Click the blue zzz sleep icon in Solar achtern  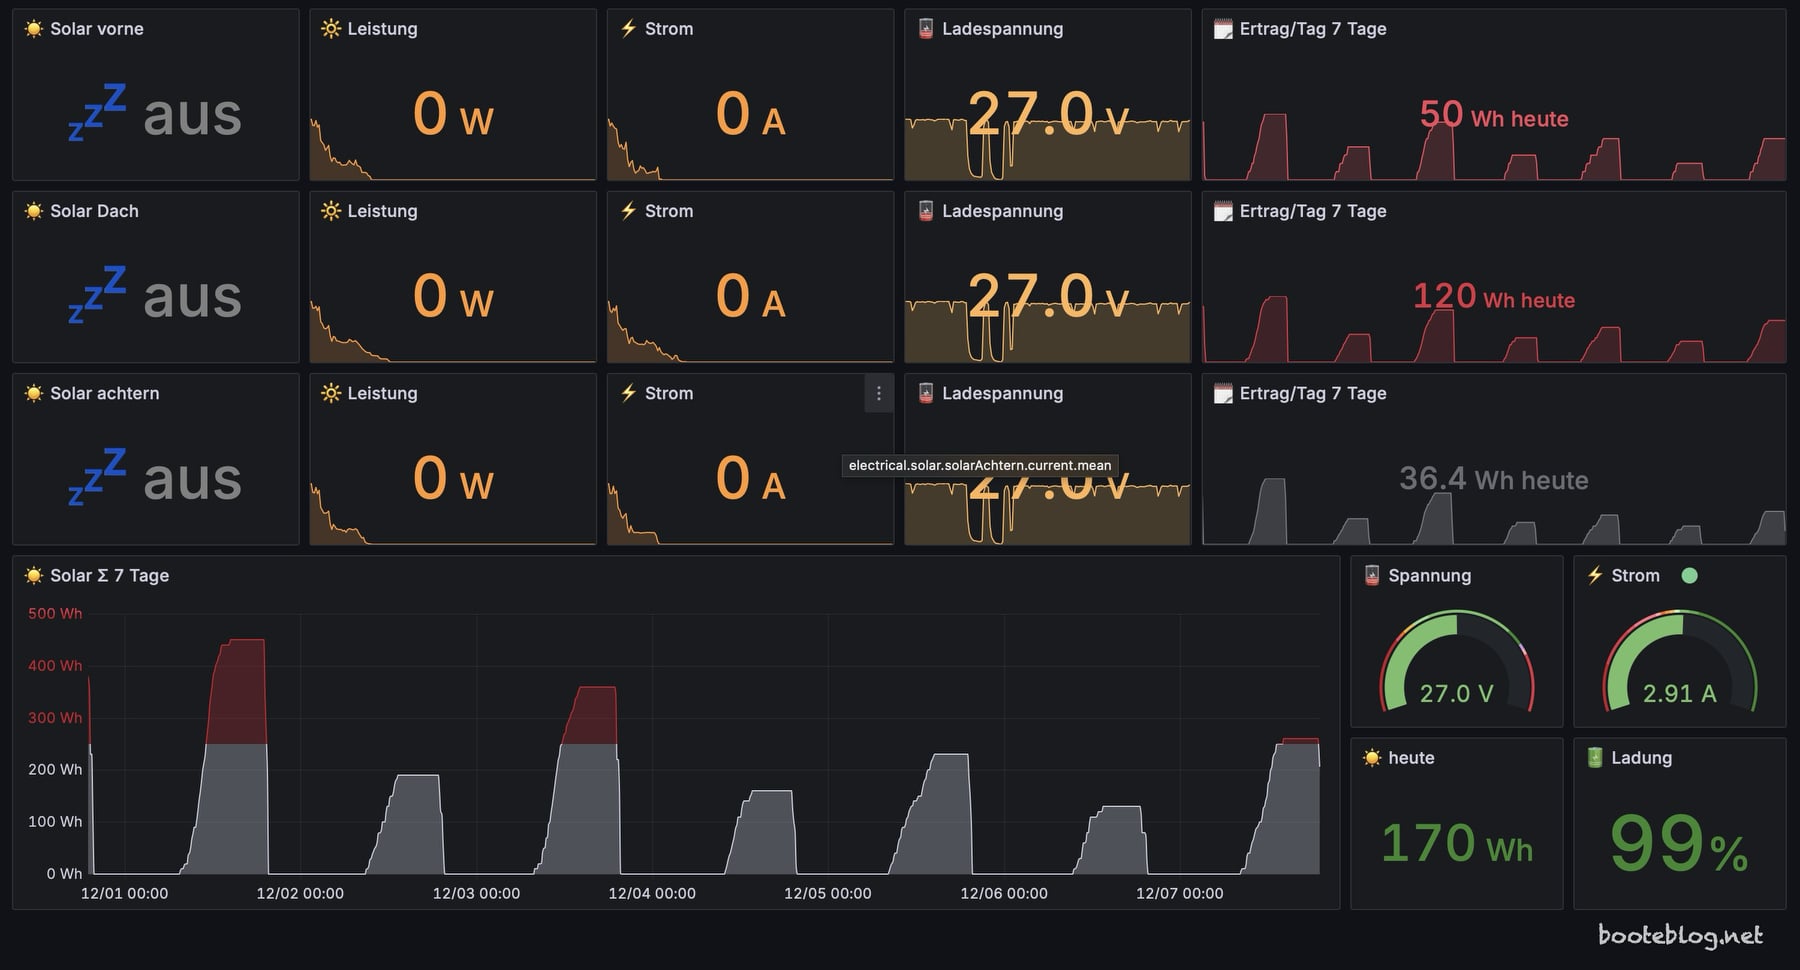coord(97,477)
